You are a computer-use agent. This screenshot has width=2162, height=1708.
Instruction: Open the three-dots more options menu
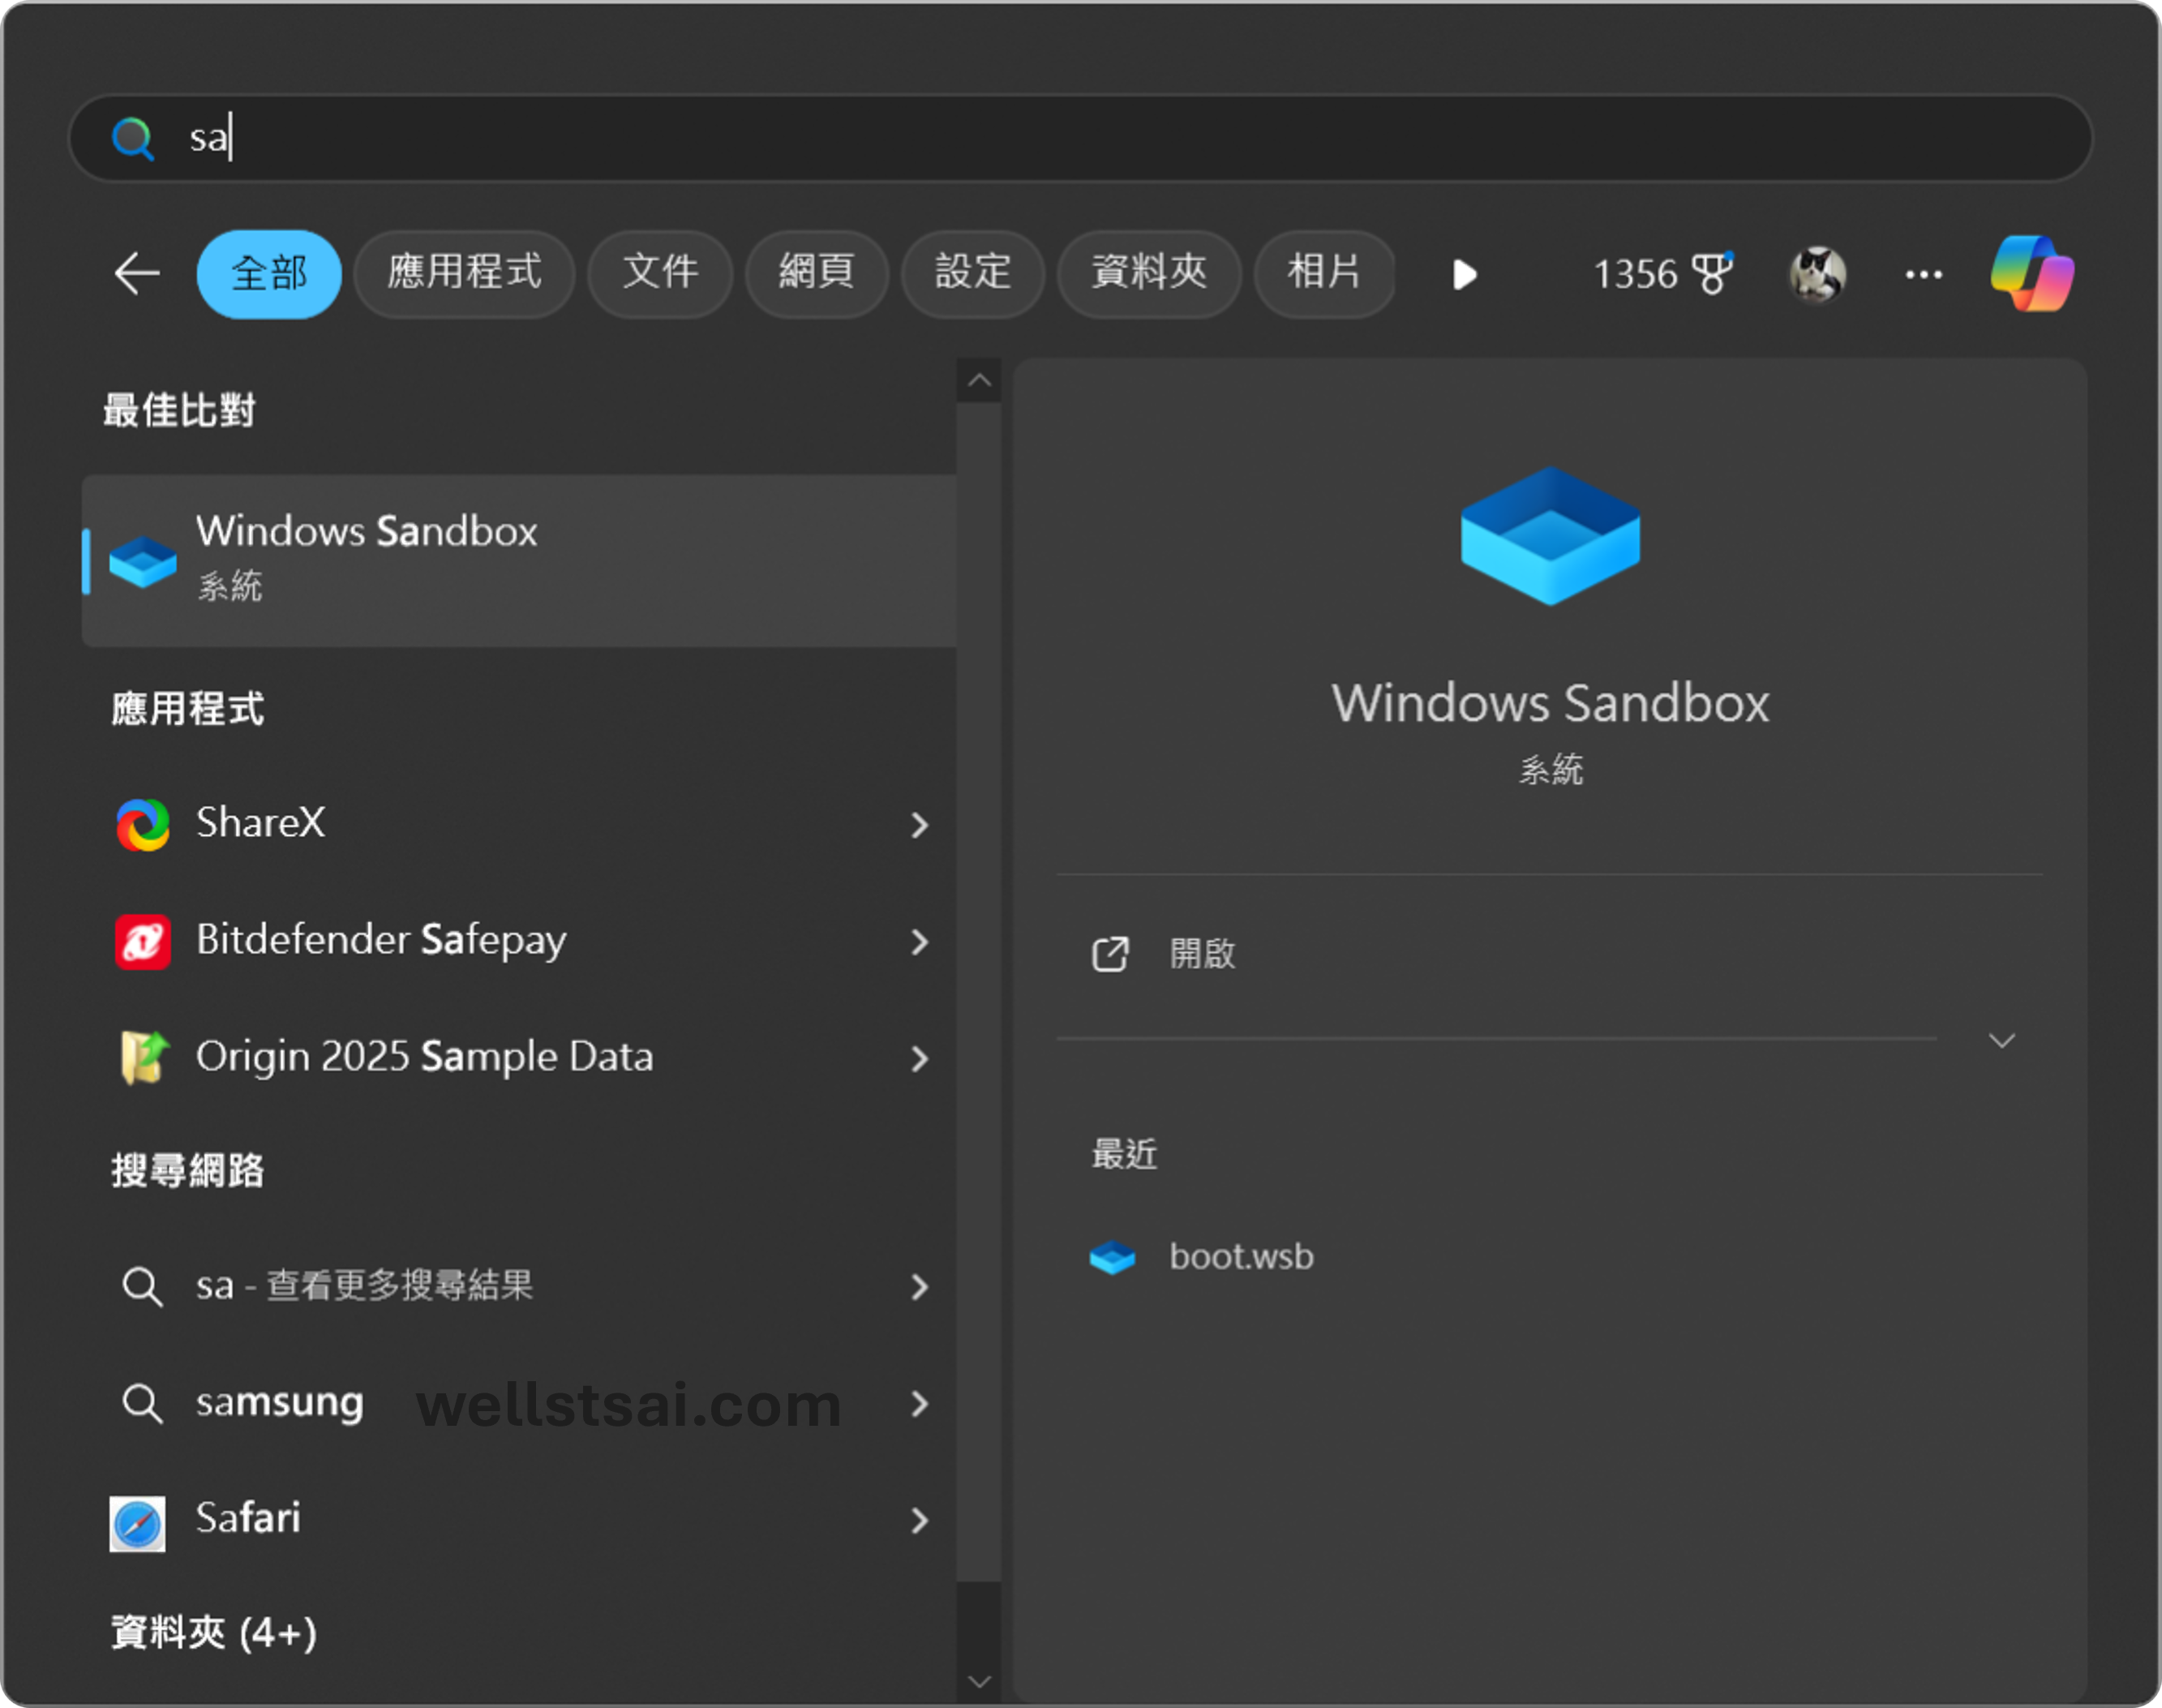1923,274
